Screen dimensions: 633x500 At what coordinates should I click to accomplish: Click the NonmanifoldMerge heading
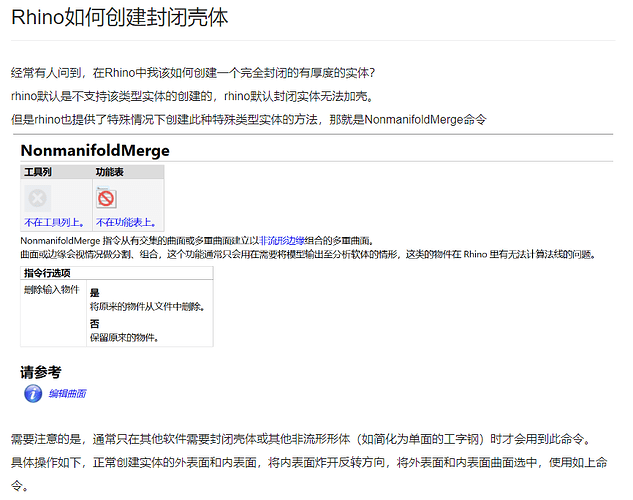pos(95,151)
